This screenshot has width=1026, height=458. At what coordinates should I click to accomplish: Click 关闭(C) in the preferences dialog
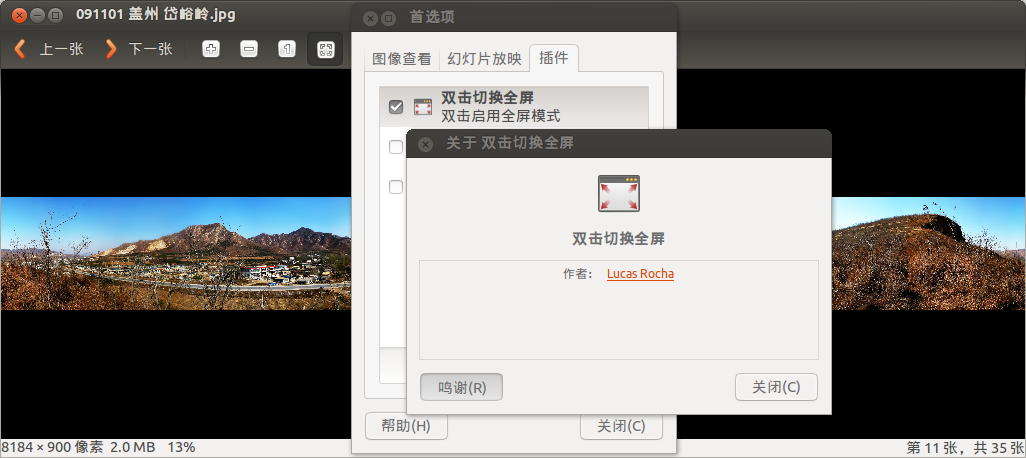click(x=621, y=427)
